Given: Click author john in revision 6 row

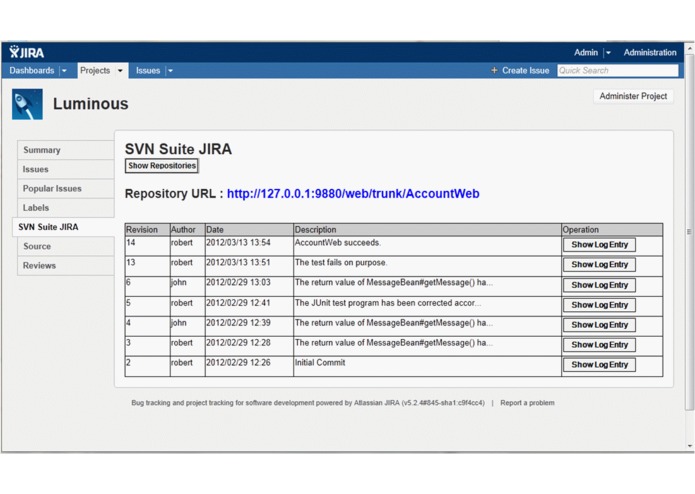Looking at the screenshot, I should 187,286.
